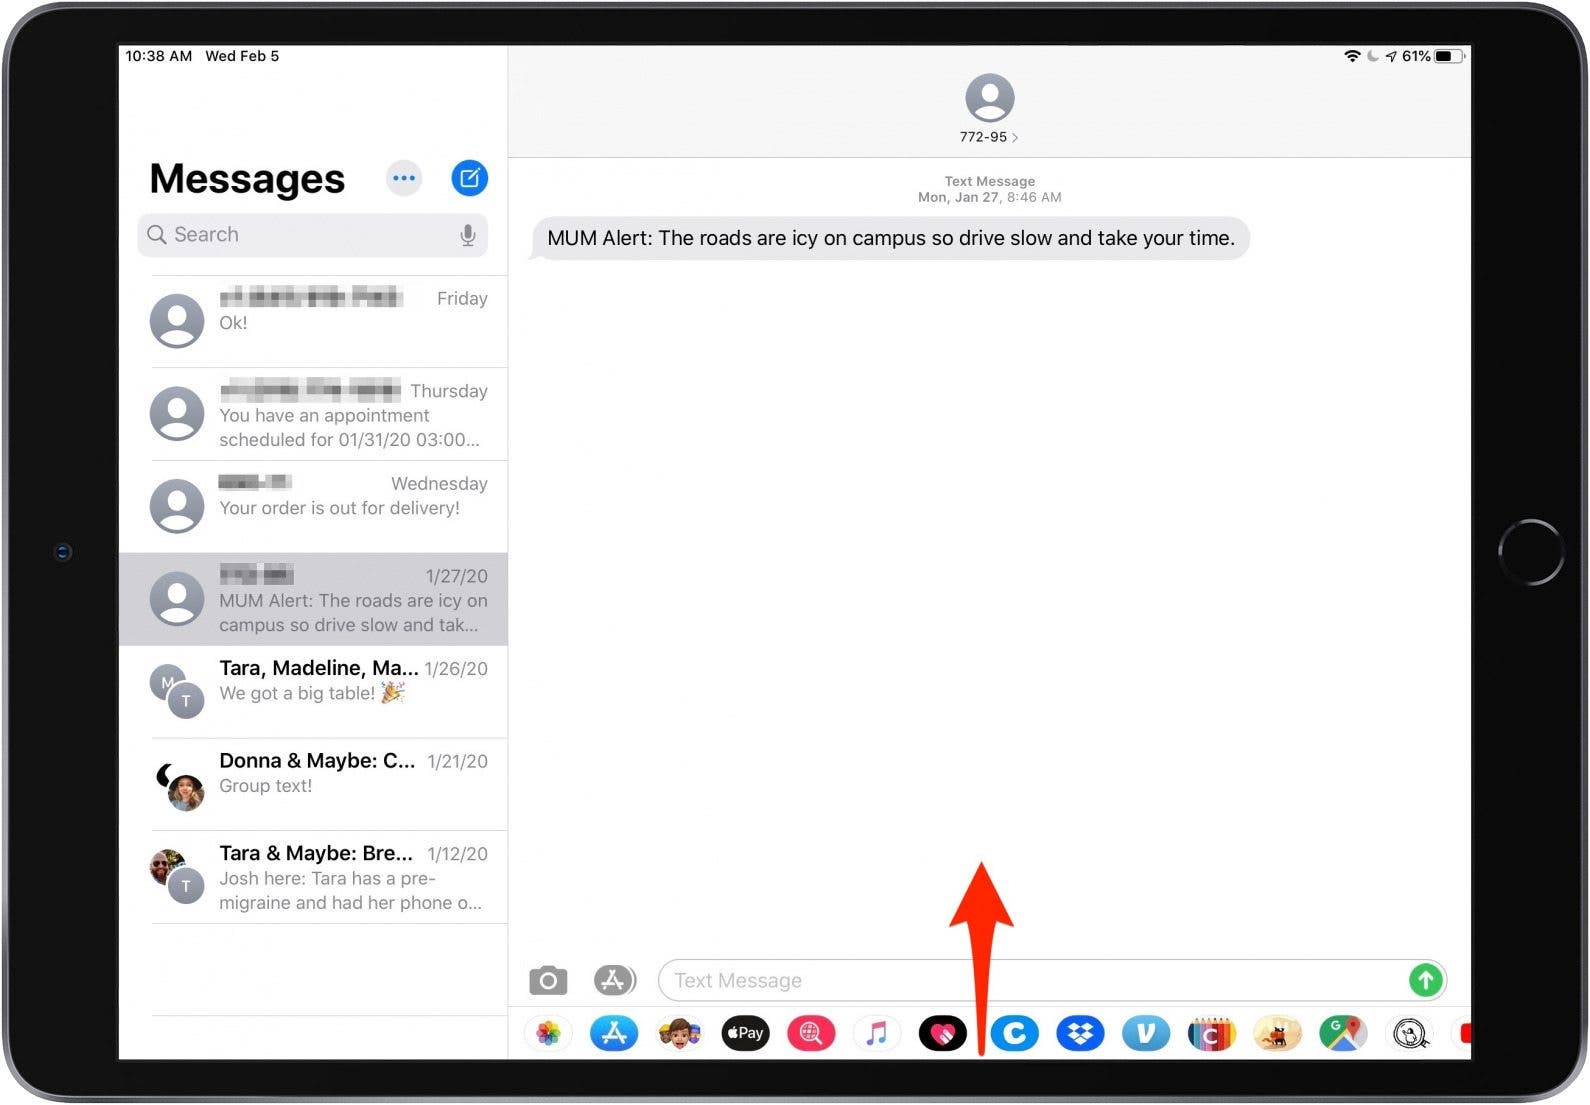Tap the Messages heading
This screenshot has height=1105, width=1590.
pyautogui.click(x=247, y=179)
